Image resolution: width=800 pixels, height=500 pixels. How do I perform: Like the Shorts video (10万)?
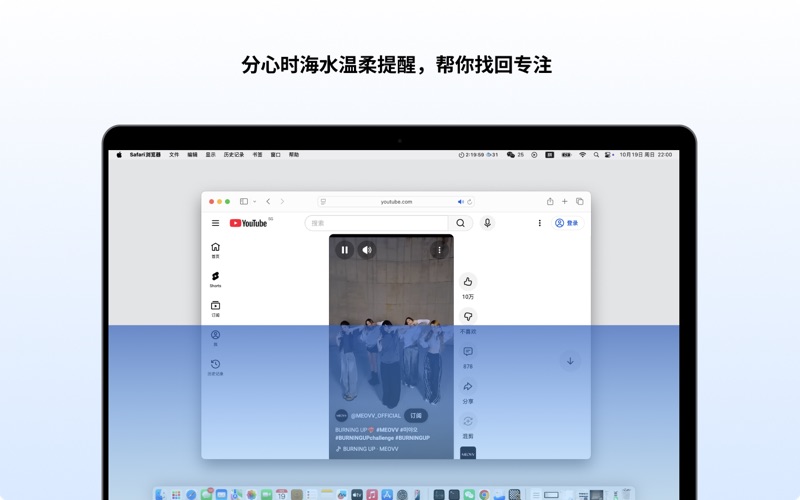pos(468,282)
